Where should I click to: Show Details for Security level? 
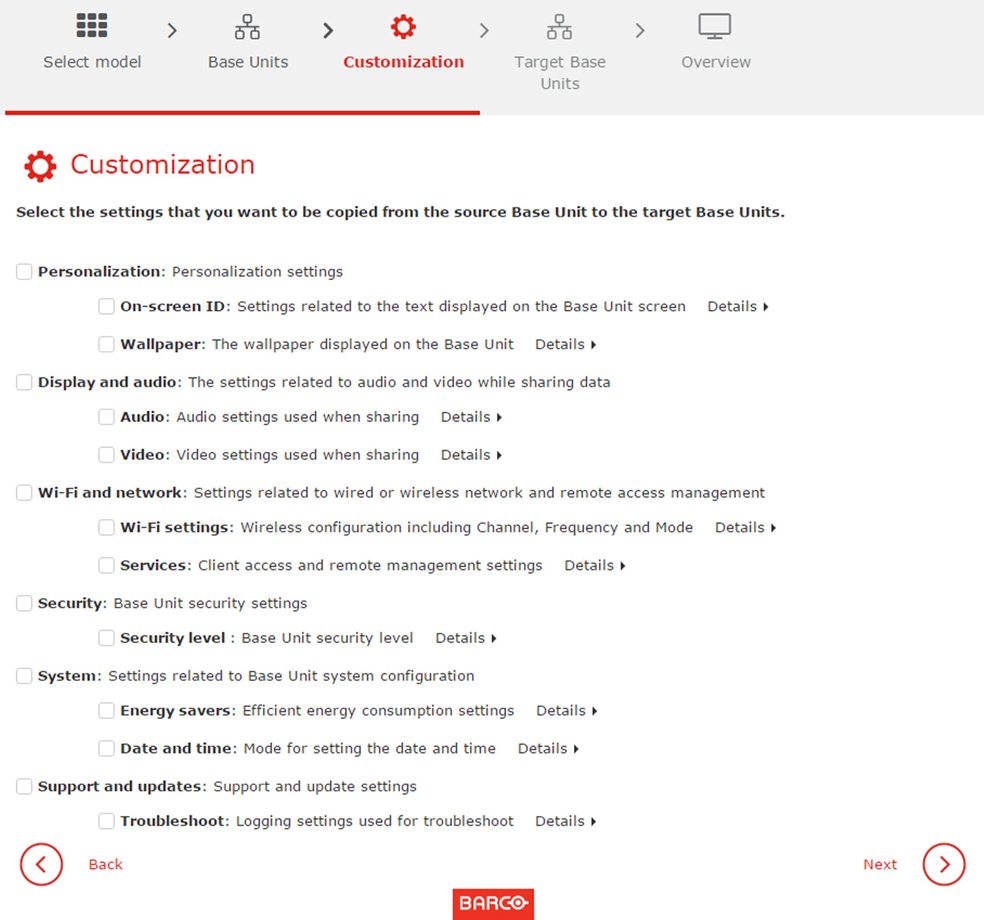coord(466,638)
